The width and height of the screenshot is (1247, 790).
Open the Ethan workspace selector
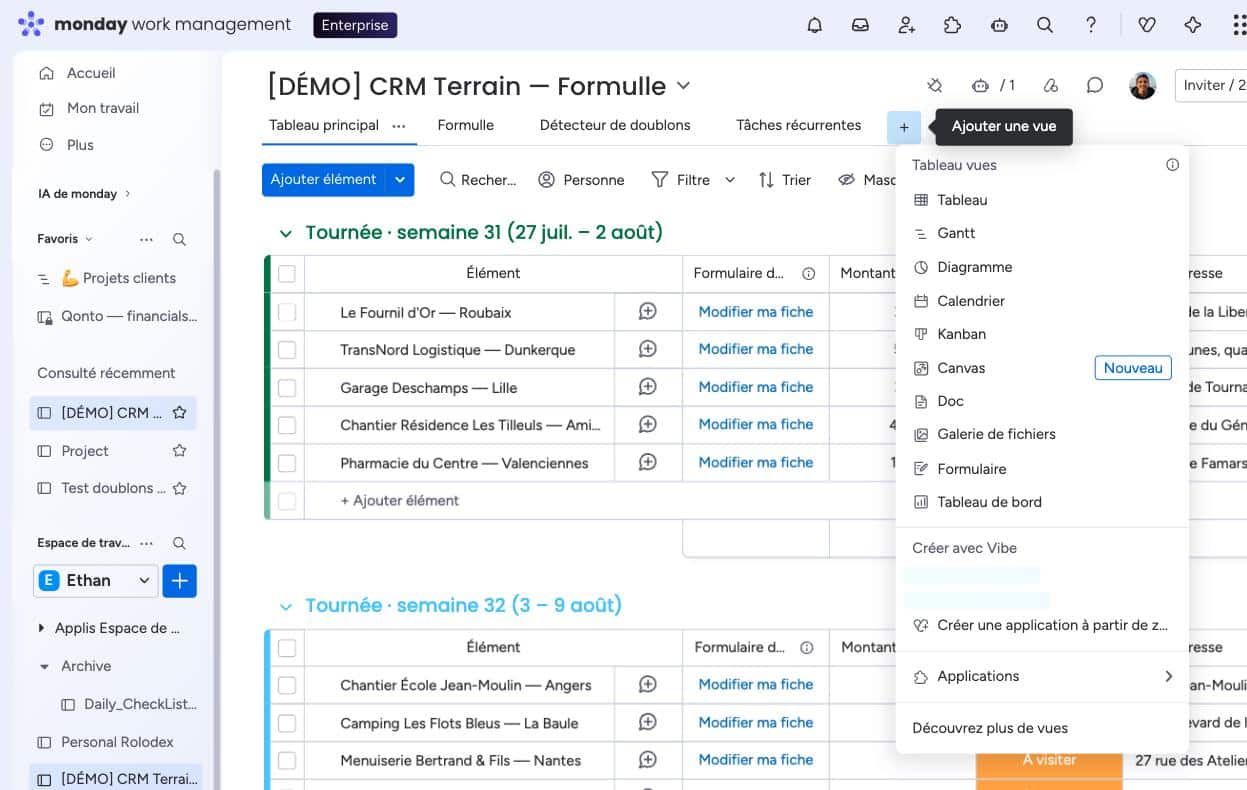coord(96,580)
